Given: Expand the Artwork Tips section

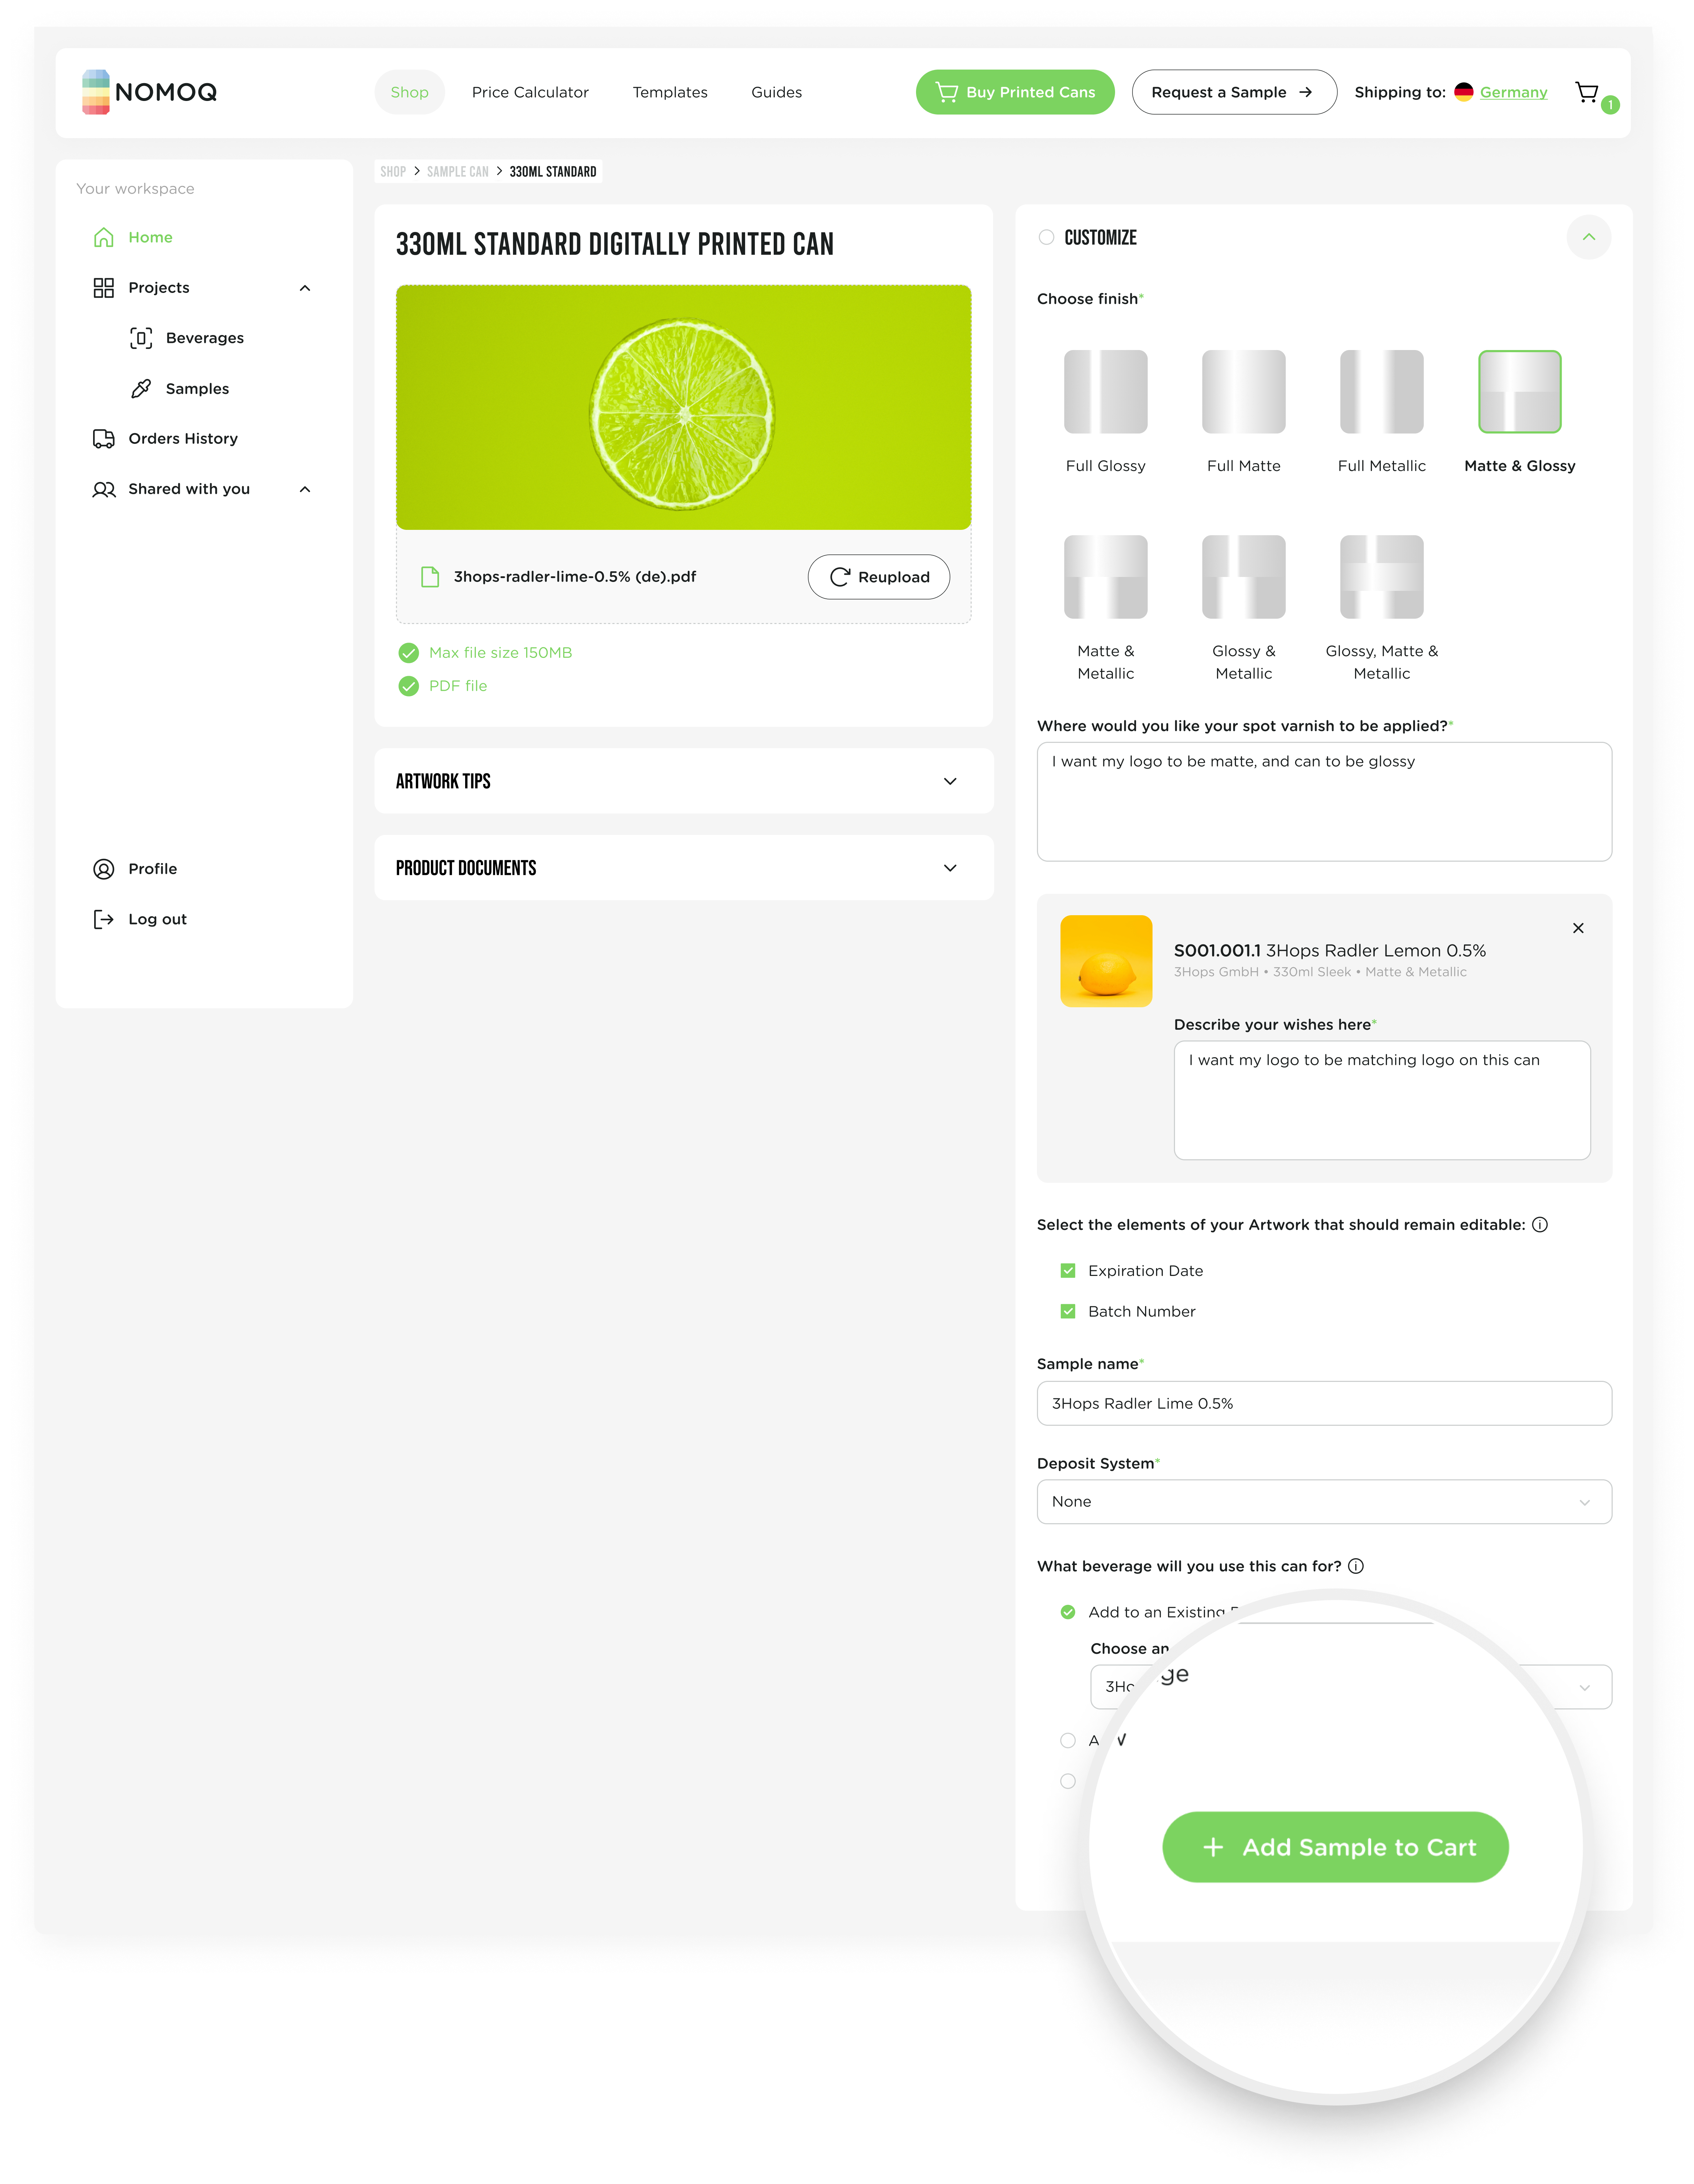Looking at the screenshot, I should click(950, 781).
